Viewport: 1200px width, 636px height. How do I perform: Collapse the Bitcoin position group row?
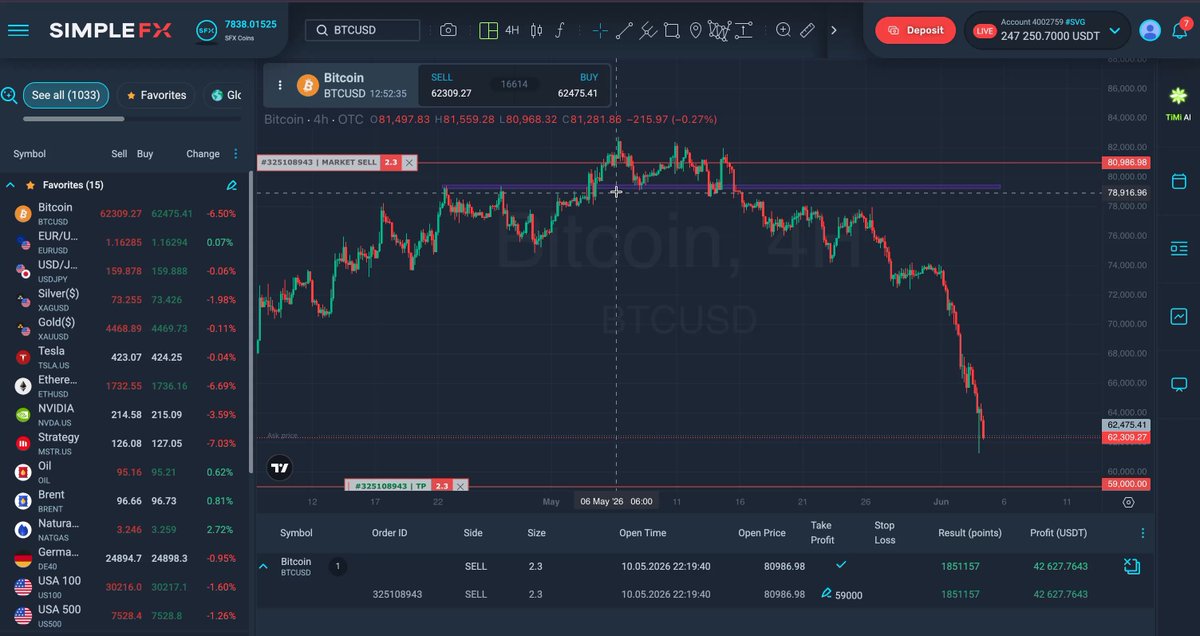(x=264, y=566)
